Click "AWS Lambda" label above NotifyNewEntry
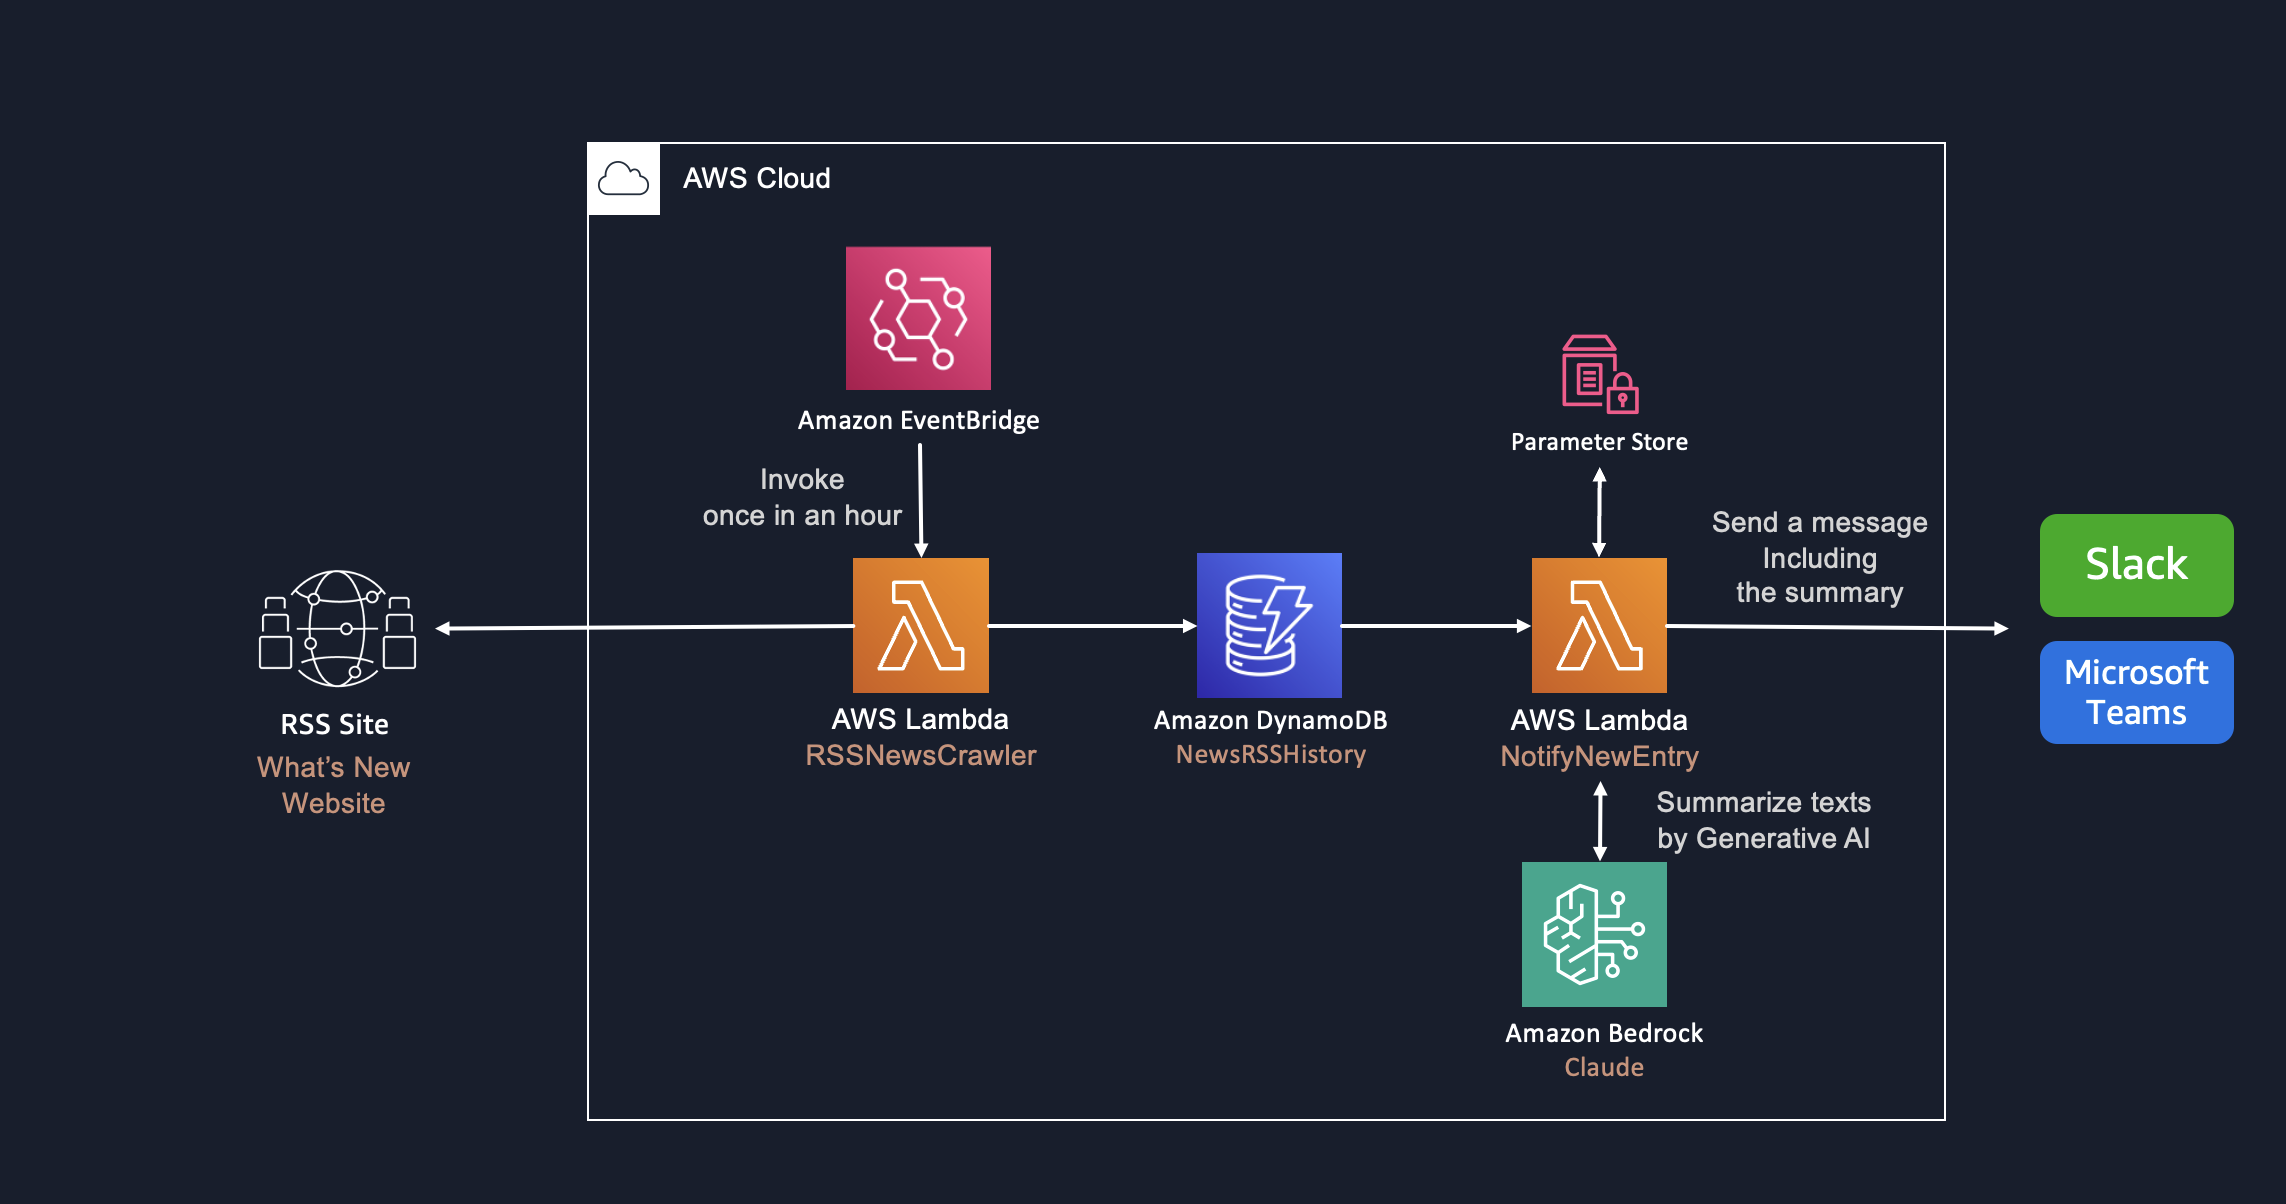The height and width of the screenshot is (1204, 2286). coord(1599,720)
